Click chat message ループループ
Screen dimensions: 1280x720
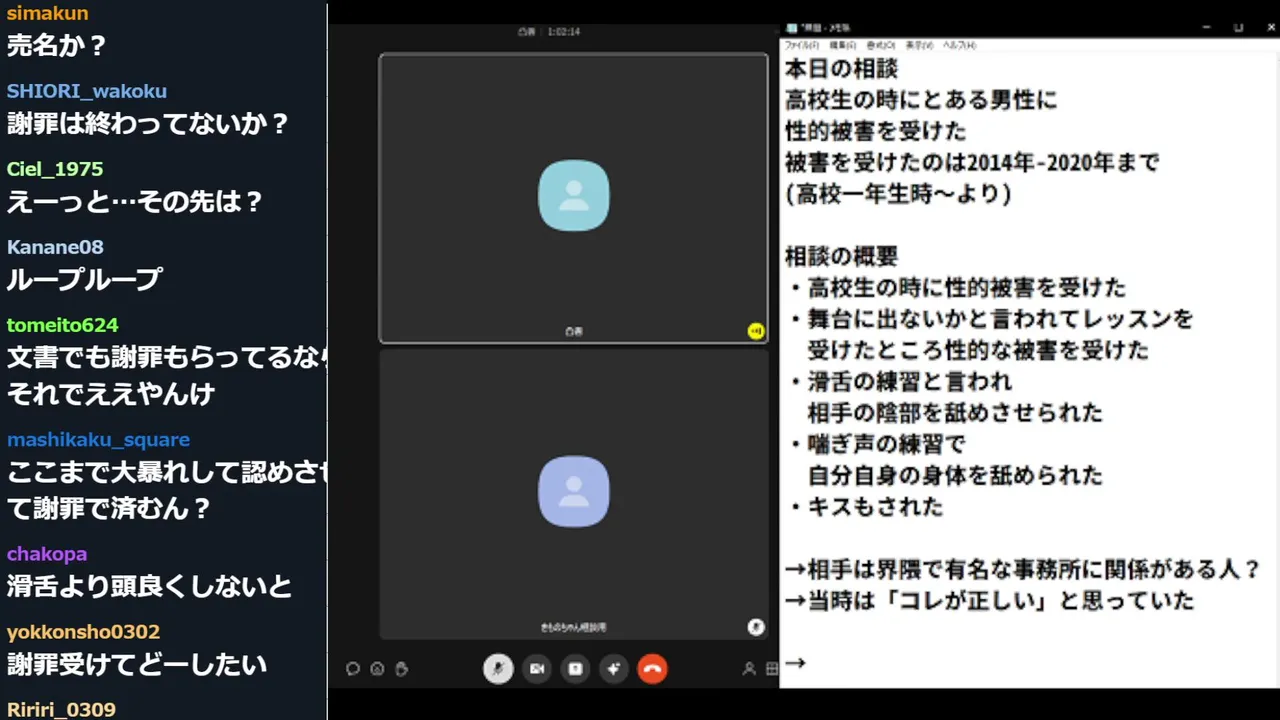pyautogui.click(x=84, y=279)
